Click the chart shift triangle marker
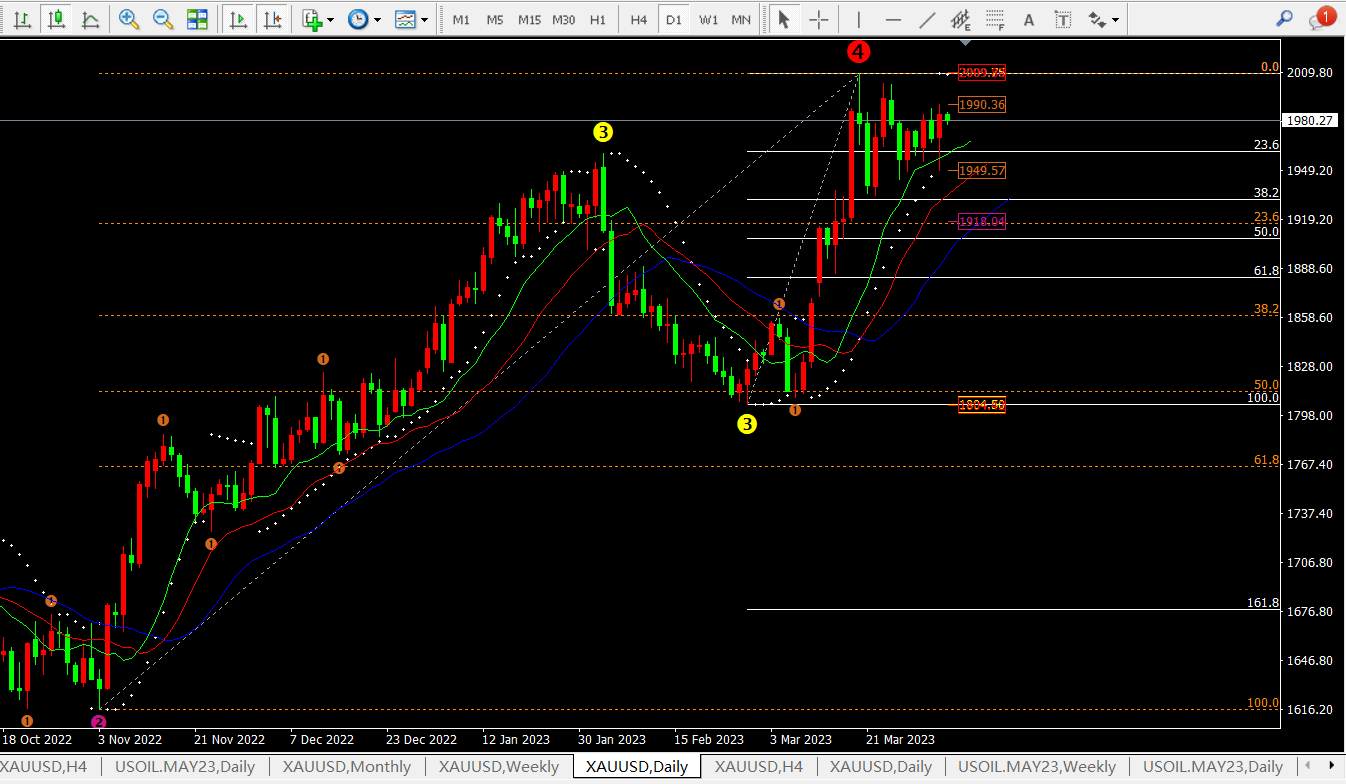The height and width of the screenshot is (784, 1346). pos(965,43)
